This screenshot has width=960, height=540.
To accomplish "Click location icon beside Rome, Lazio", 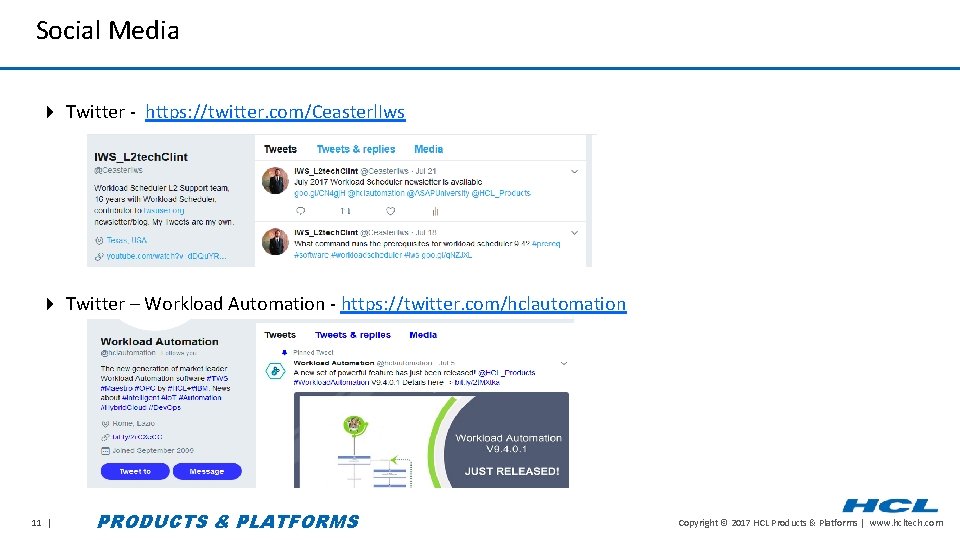I will [x=105, y=423].
